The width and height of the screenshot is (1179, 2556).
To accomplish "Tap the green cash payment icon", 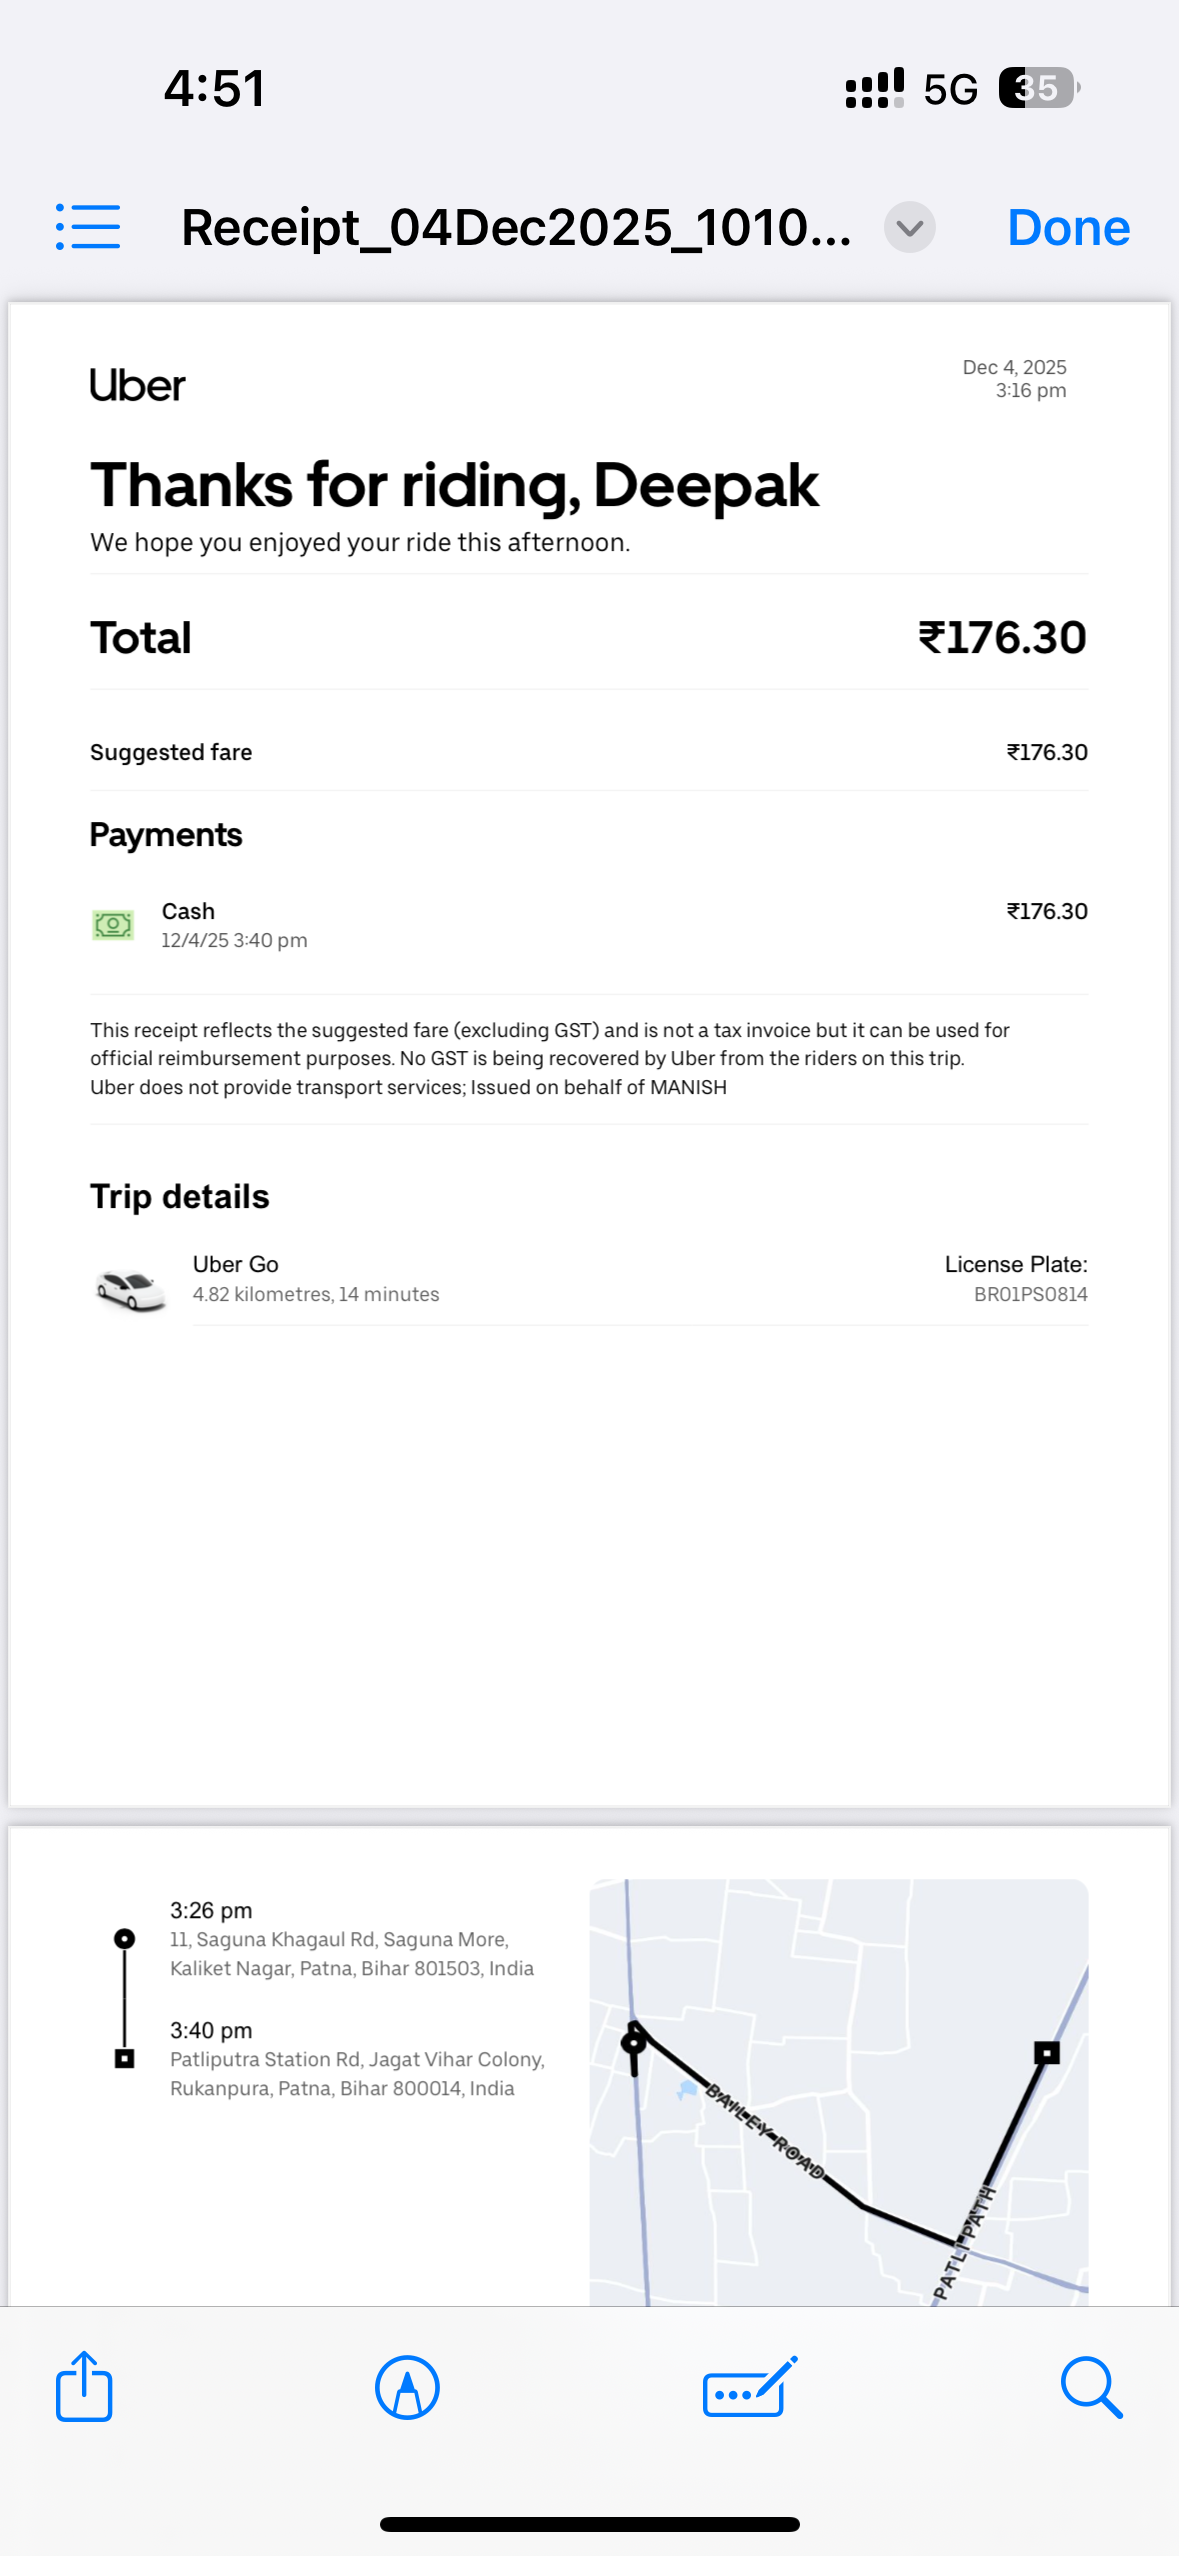I will coord(113,925).
